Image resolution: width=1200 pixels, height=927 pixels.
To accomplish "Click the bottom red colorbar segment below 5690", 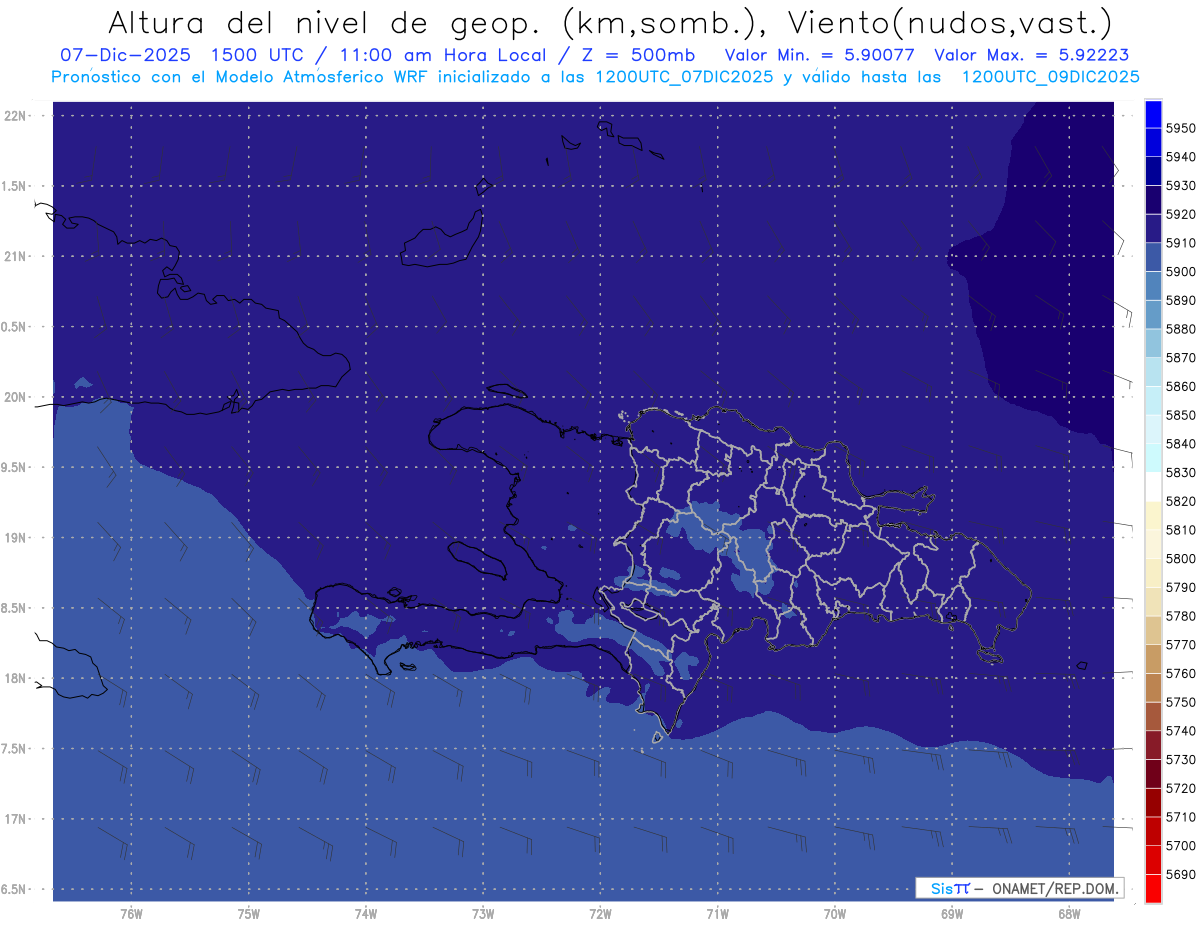I will [x=1153, y=888].
